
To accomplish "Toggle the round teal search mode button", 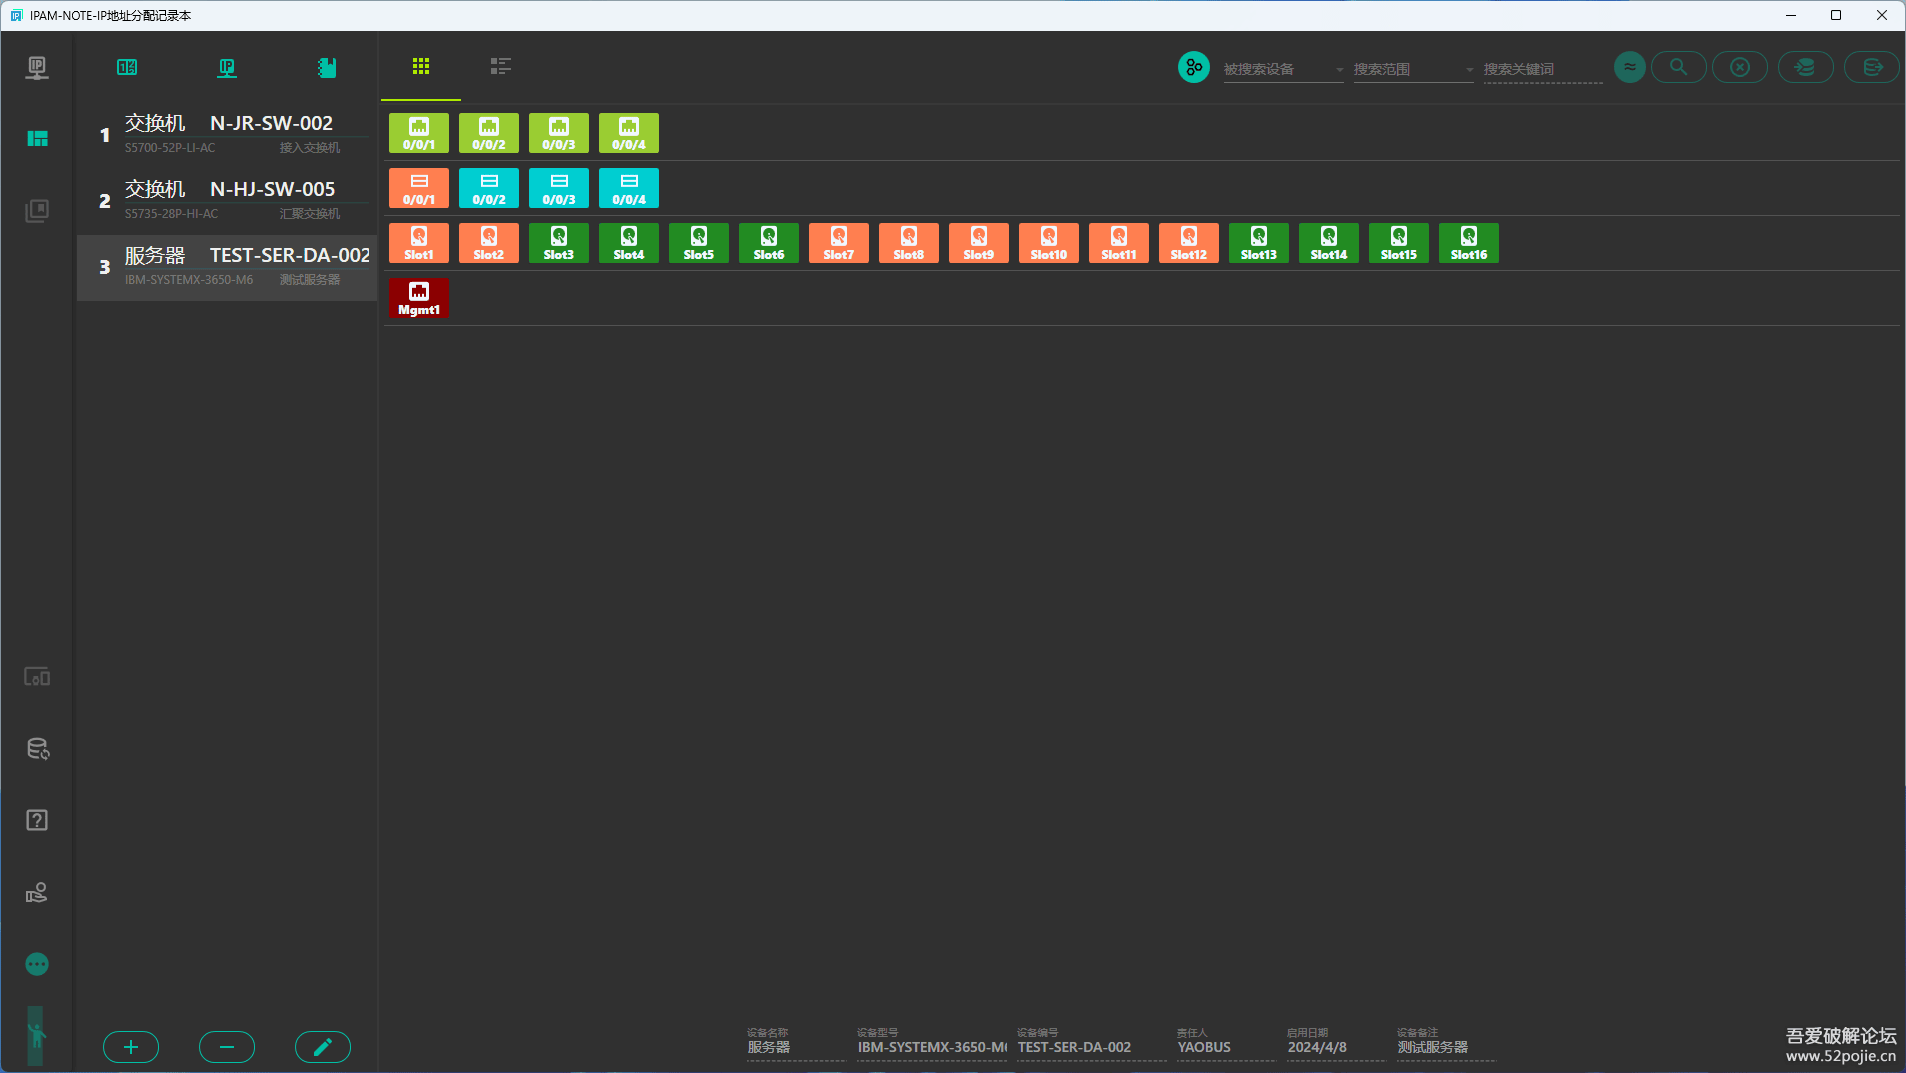I will [x=1193, y=67].
